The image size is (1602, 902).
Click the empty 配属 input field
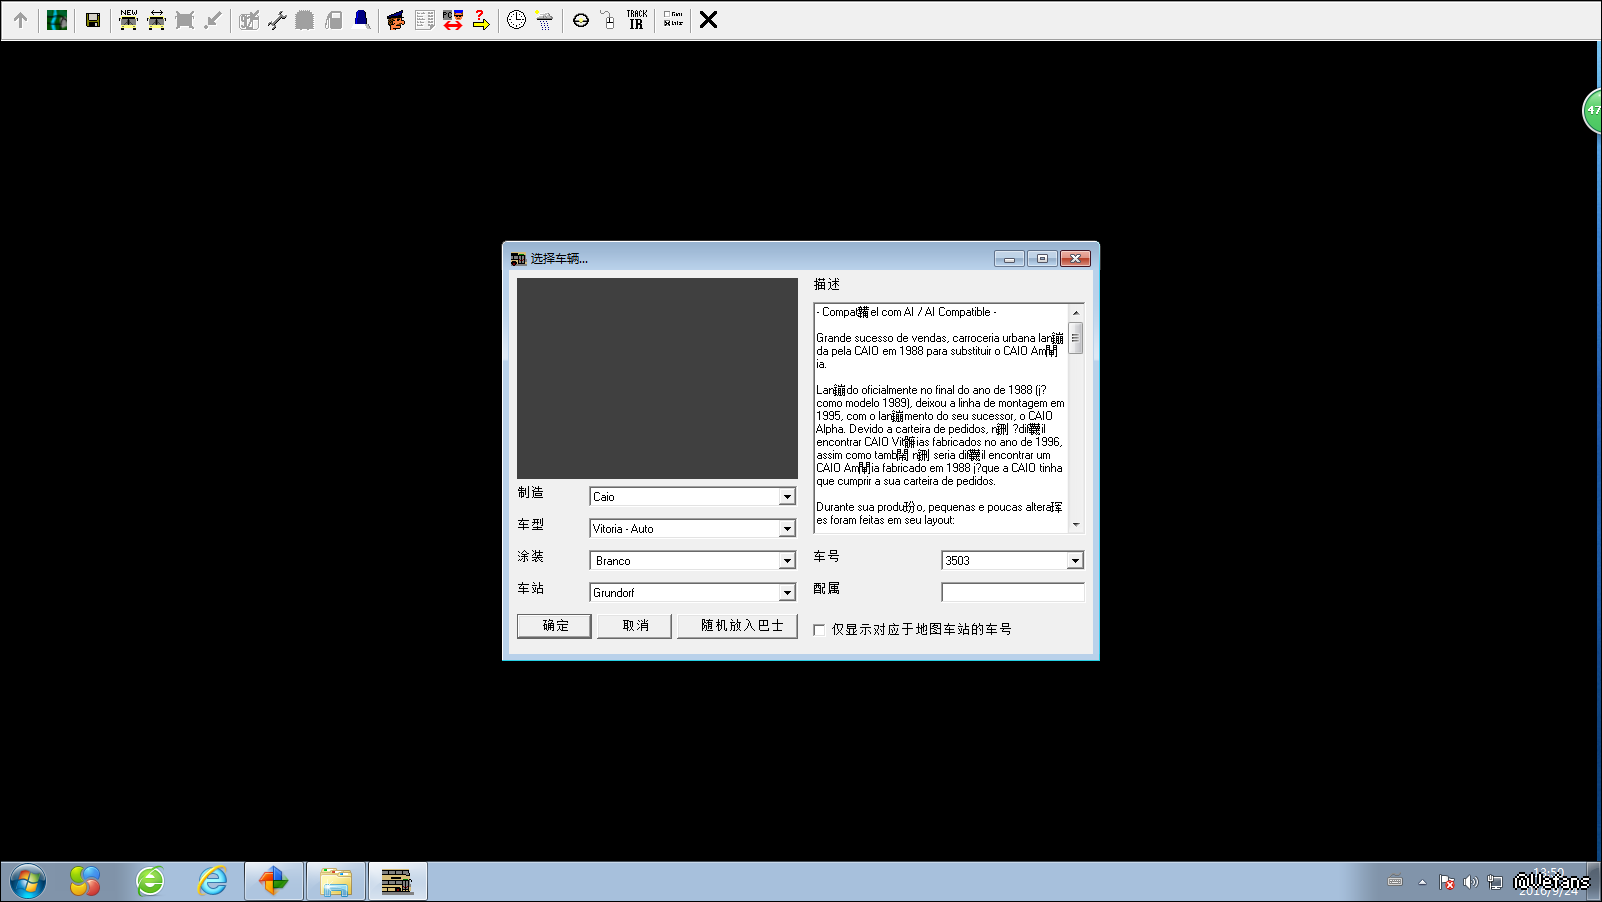[x=1012, y=593]
